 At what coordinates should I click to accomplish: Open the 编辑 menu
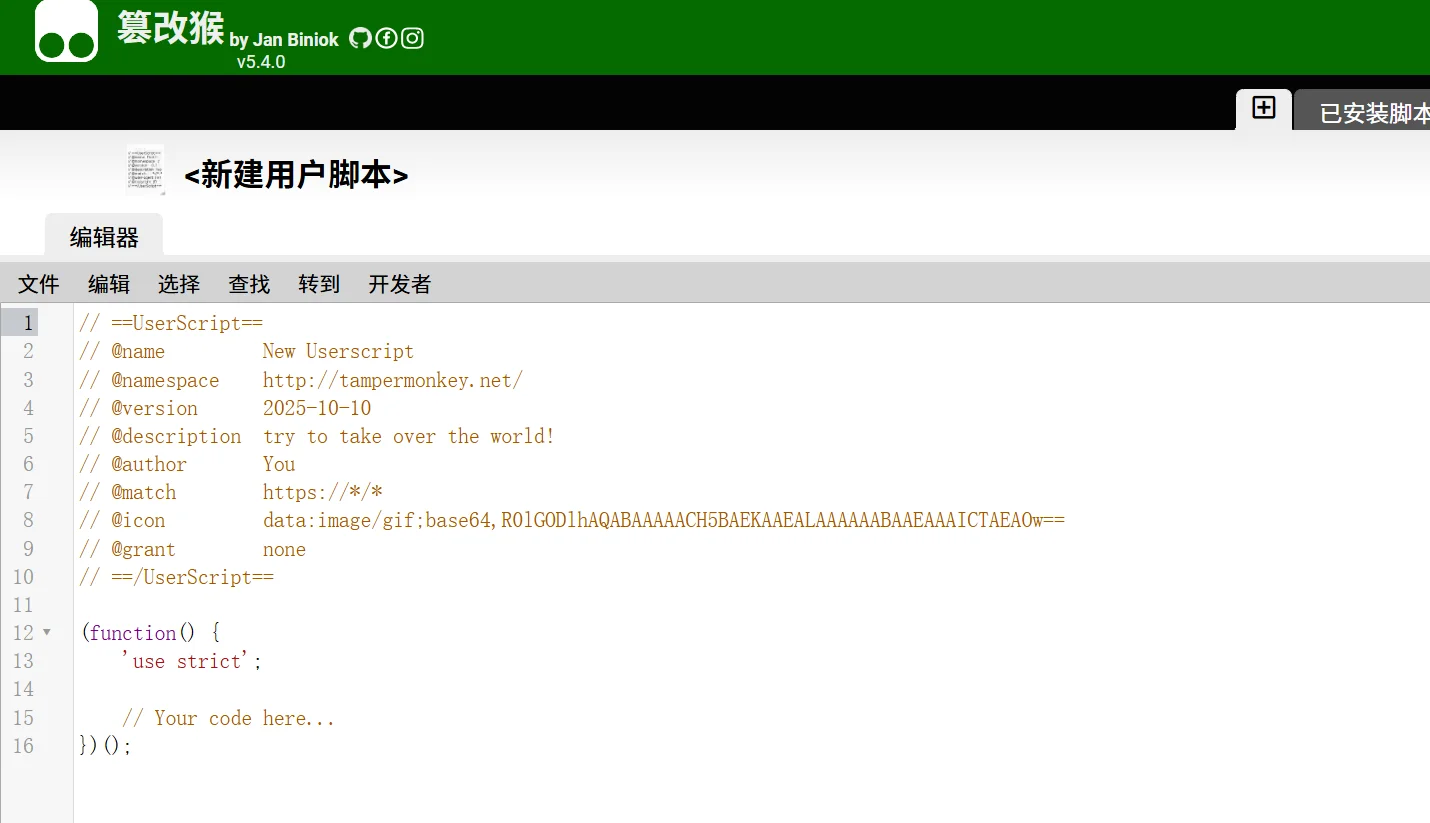tap(108, 284)
